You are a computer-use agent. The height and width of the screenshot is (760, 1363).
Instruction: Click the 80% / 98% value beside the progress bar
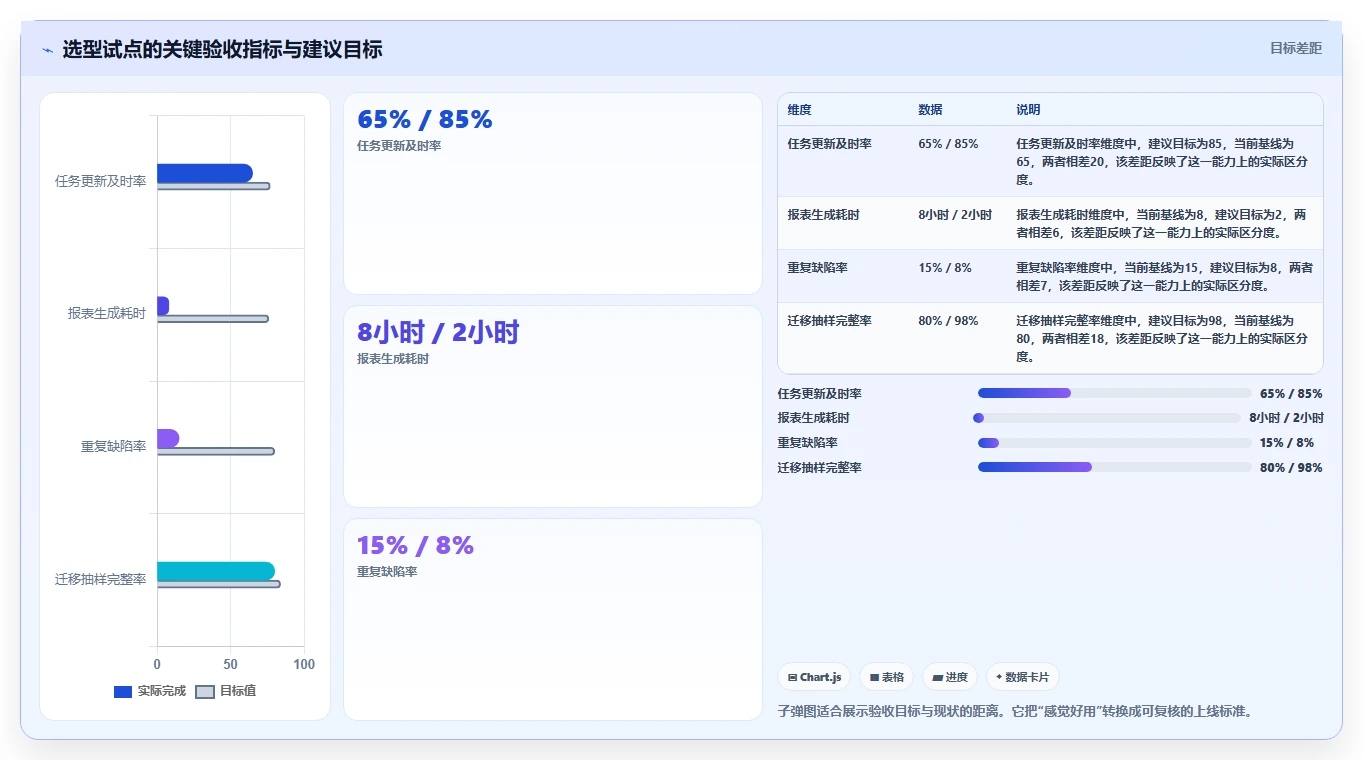pyautogui.click(x=1291, y=467)
